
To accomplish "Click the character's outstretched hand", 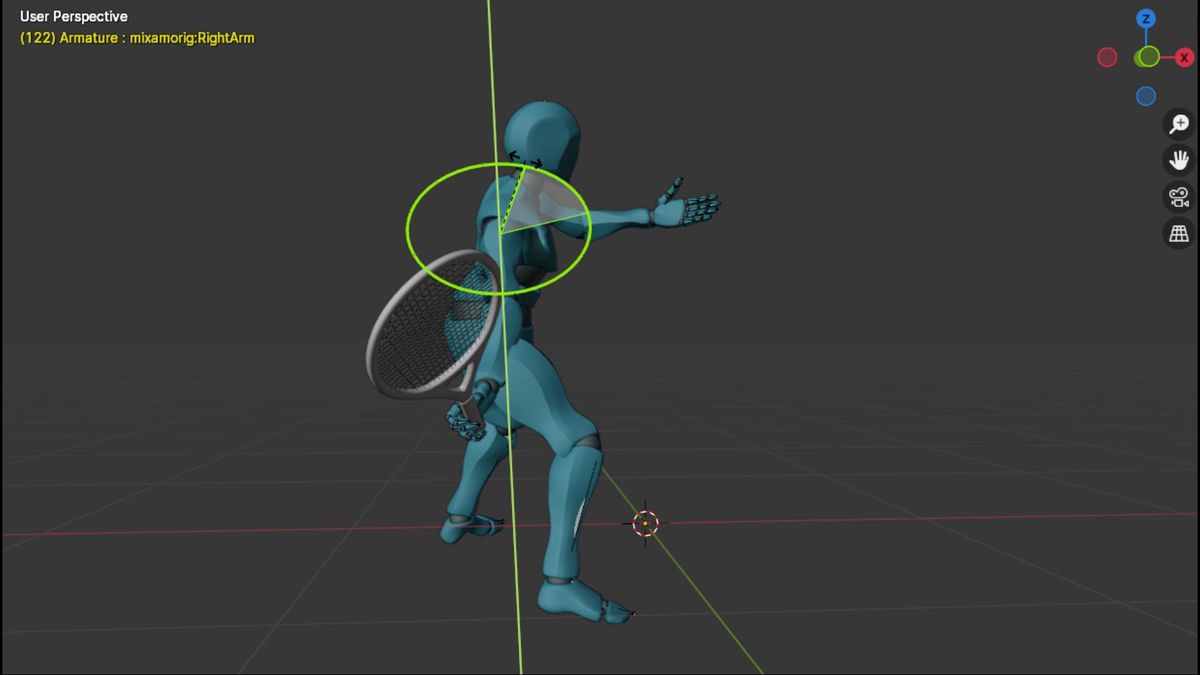I will 690,207.
